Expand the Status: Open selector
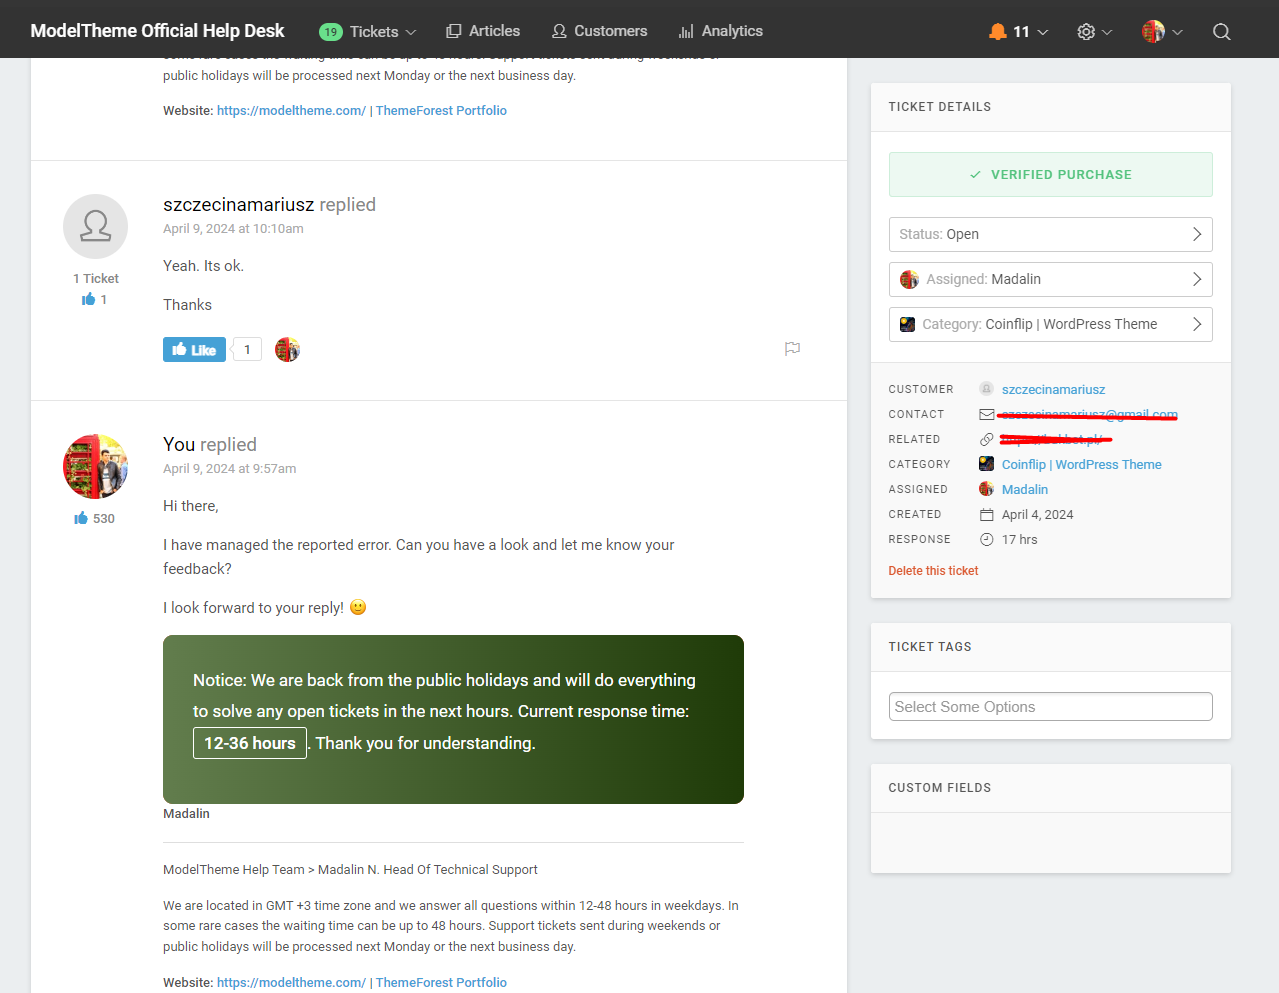Viewport: 1279px width, 993px height. point(1050,234)
